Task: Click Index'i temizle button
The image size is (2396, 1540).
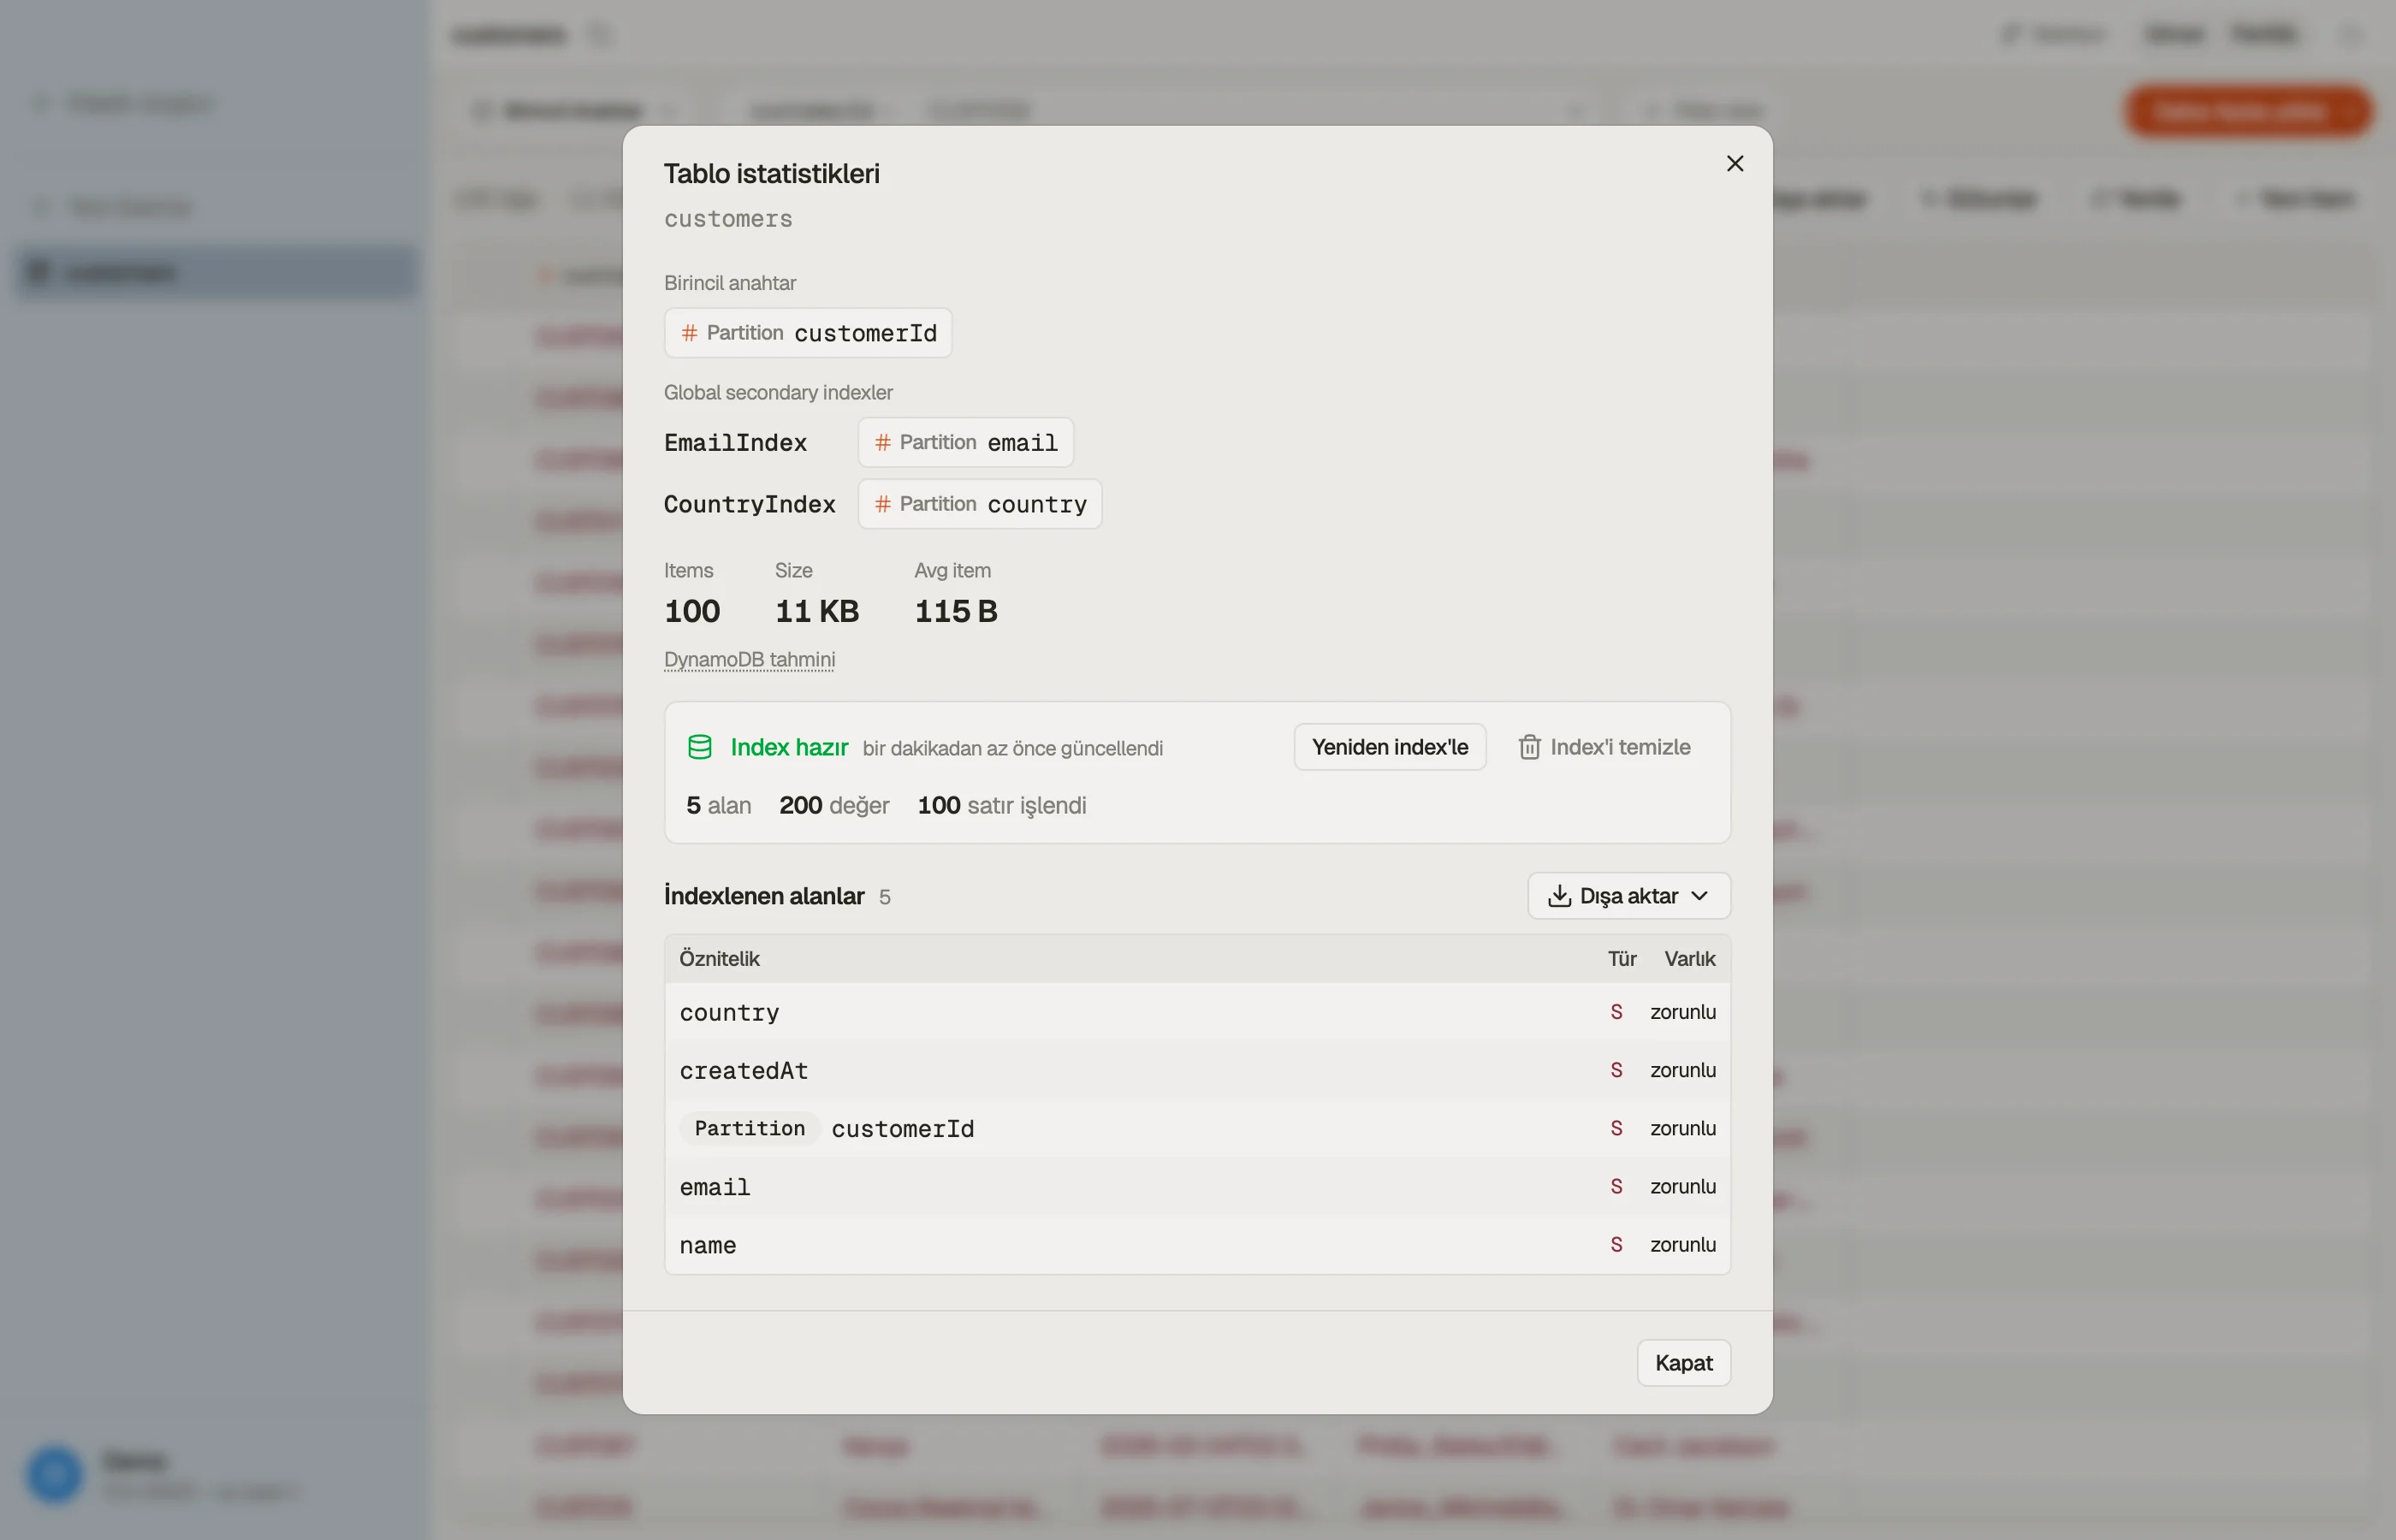Action: (1604, 747)
